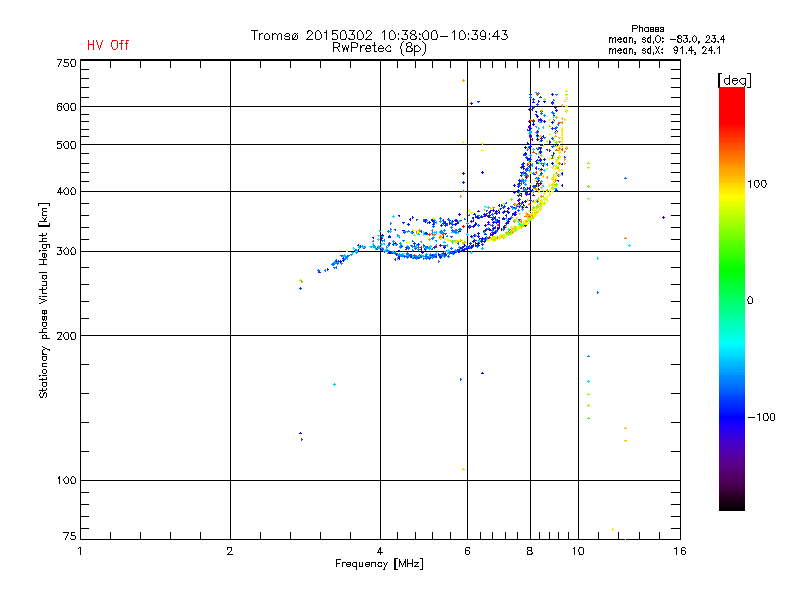Click the phase colorbar gradient
Image resolution: width=800 pixels, height=600 pixels.
click(x=732, y=298)
